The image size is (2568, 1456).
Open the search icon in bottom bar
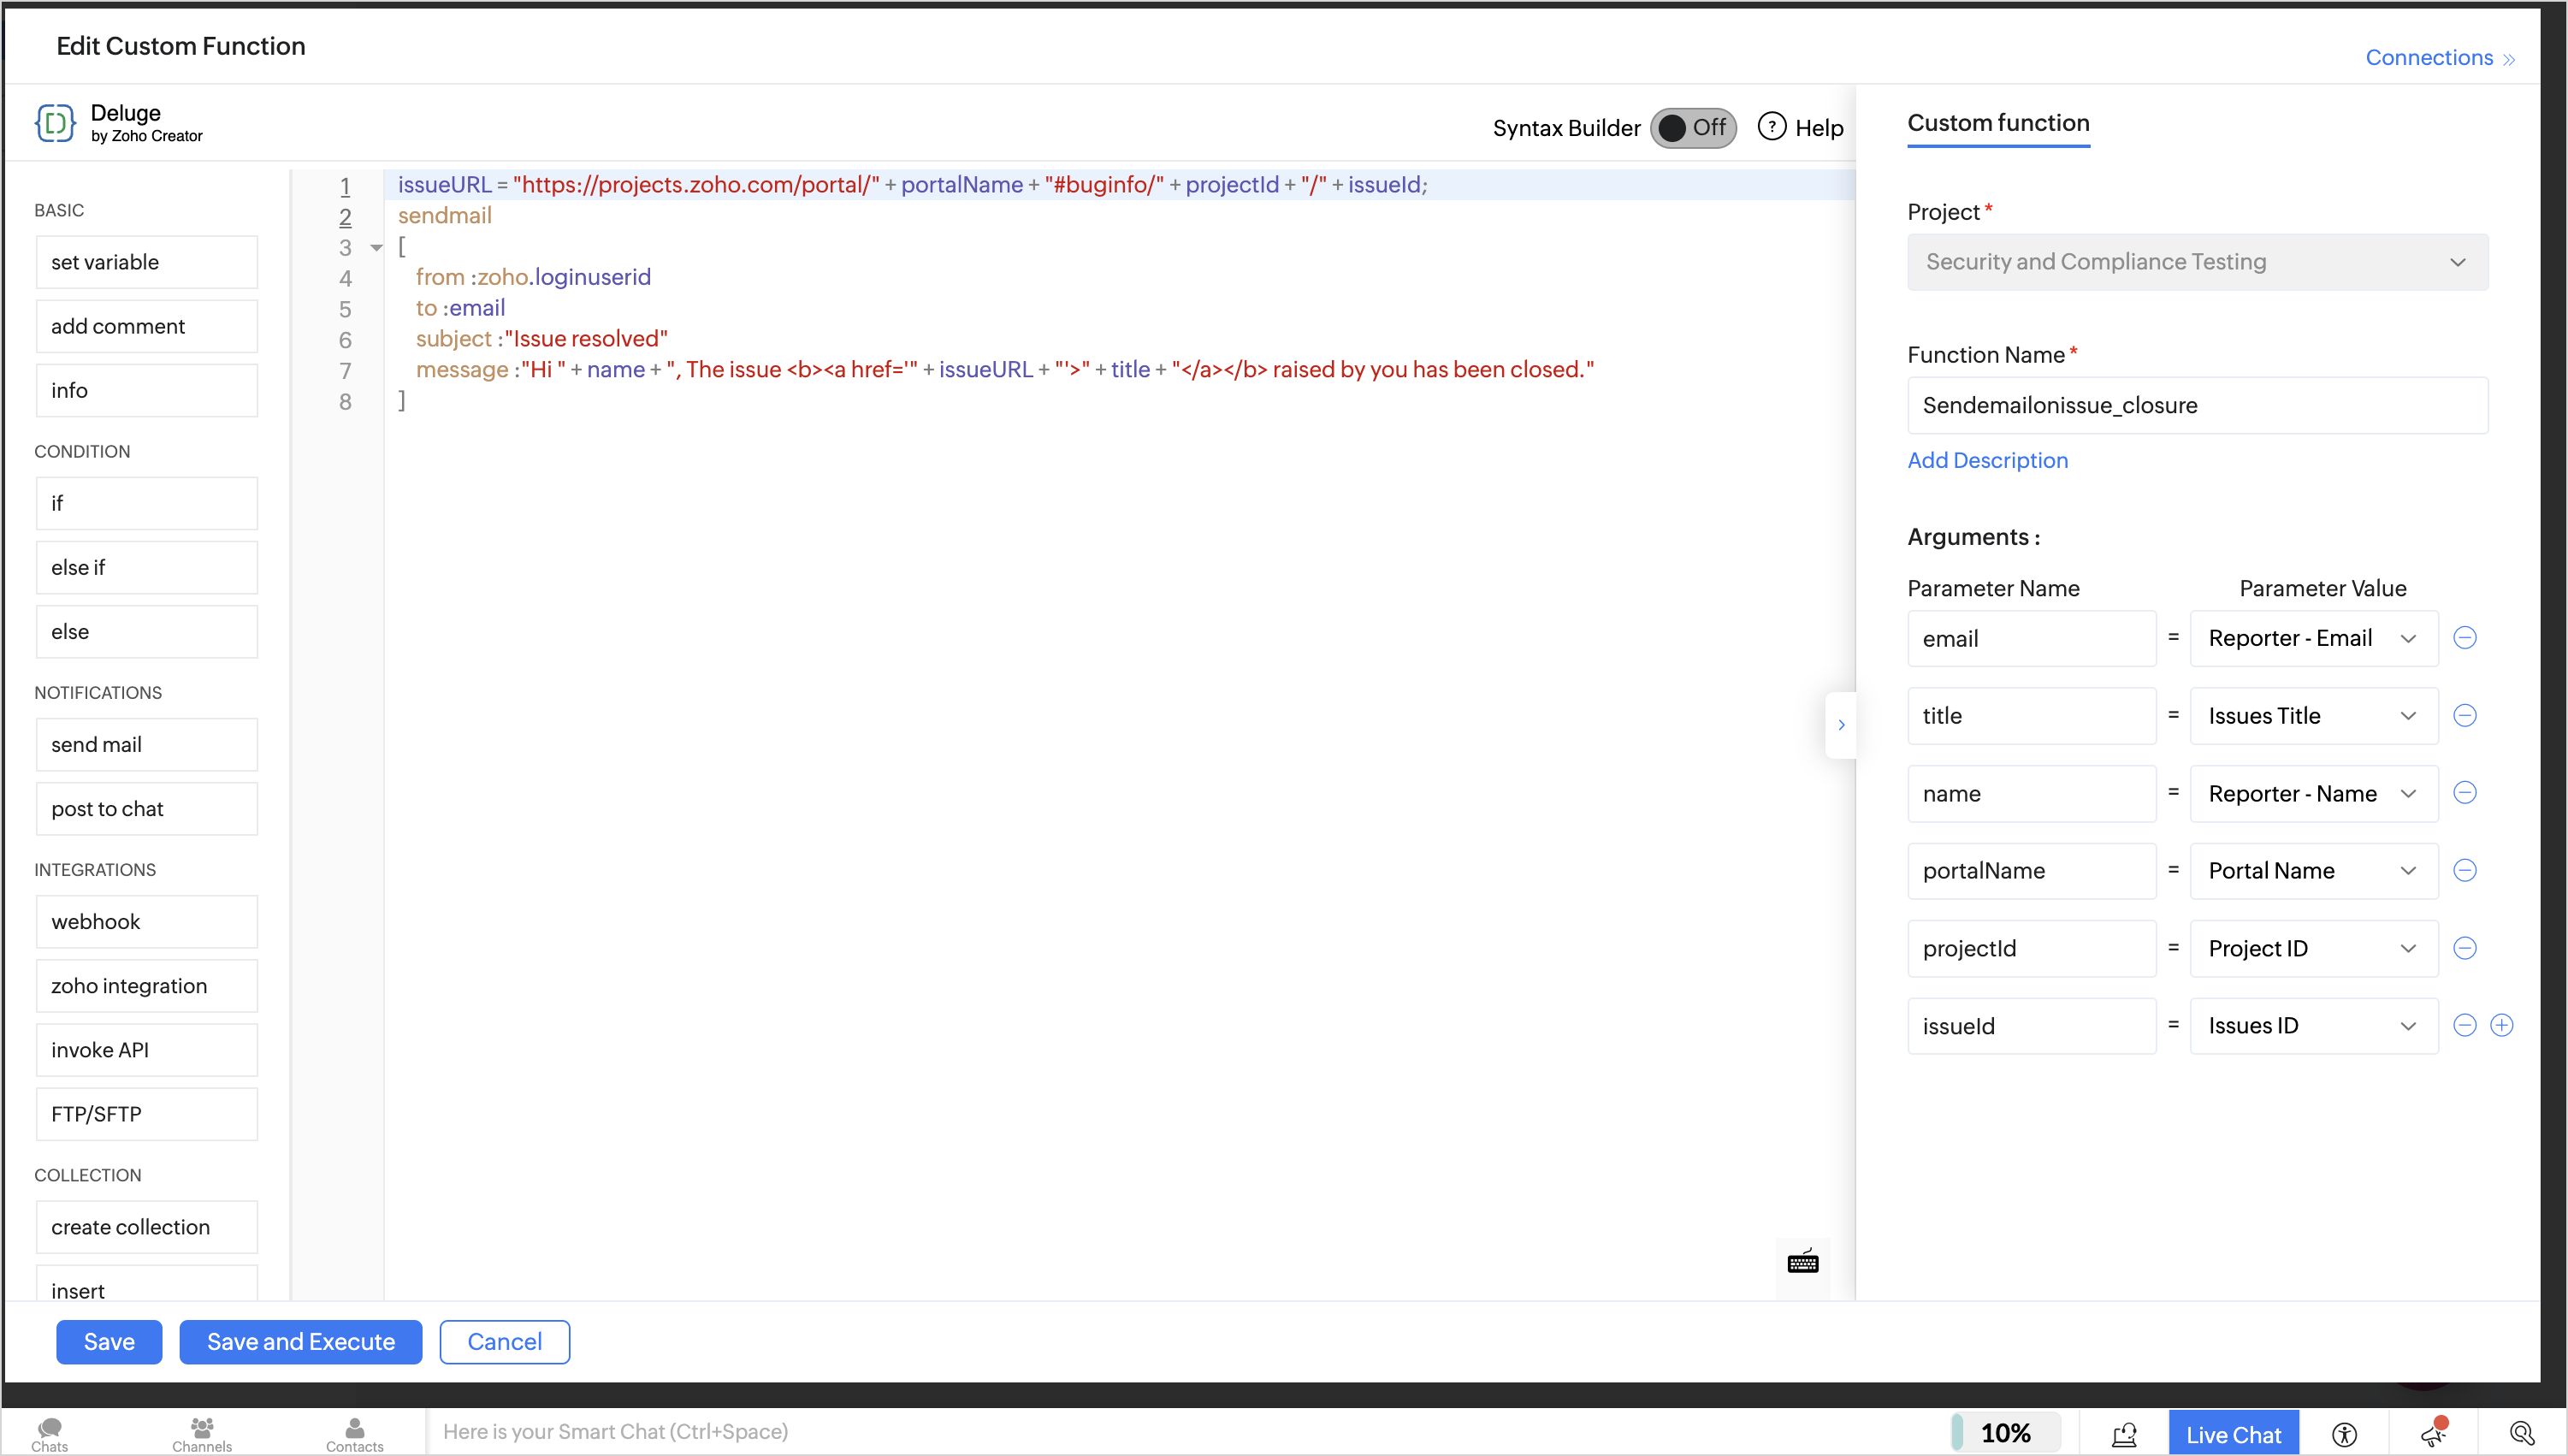(x=2521, y=1434)
